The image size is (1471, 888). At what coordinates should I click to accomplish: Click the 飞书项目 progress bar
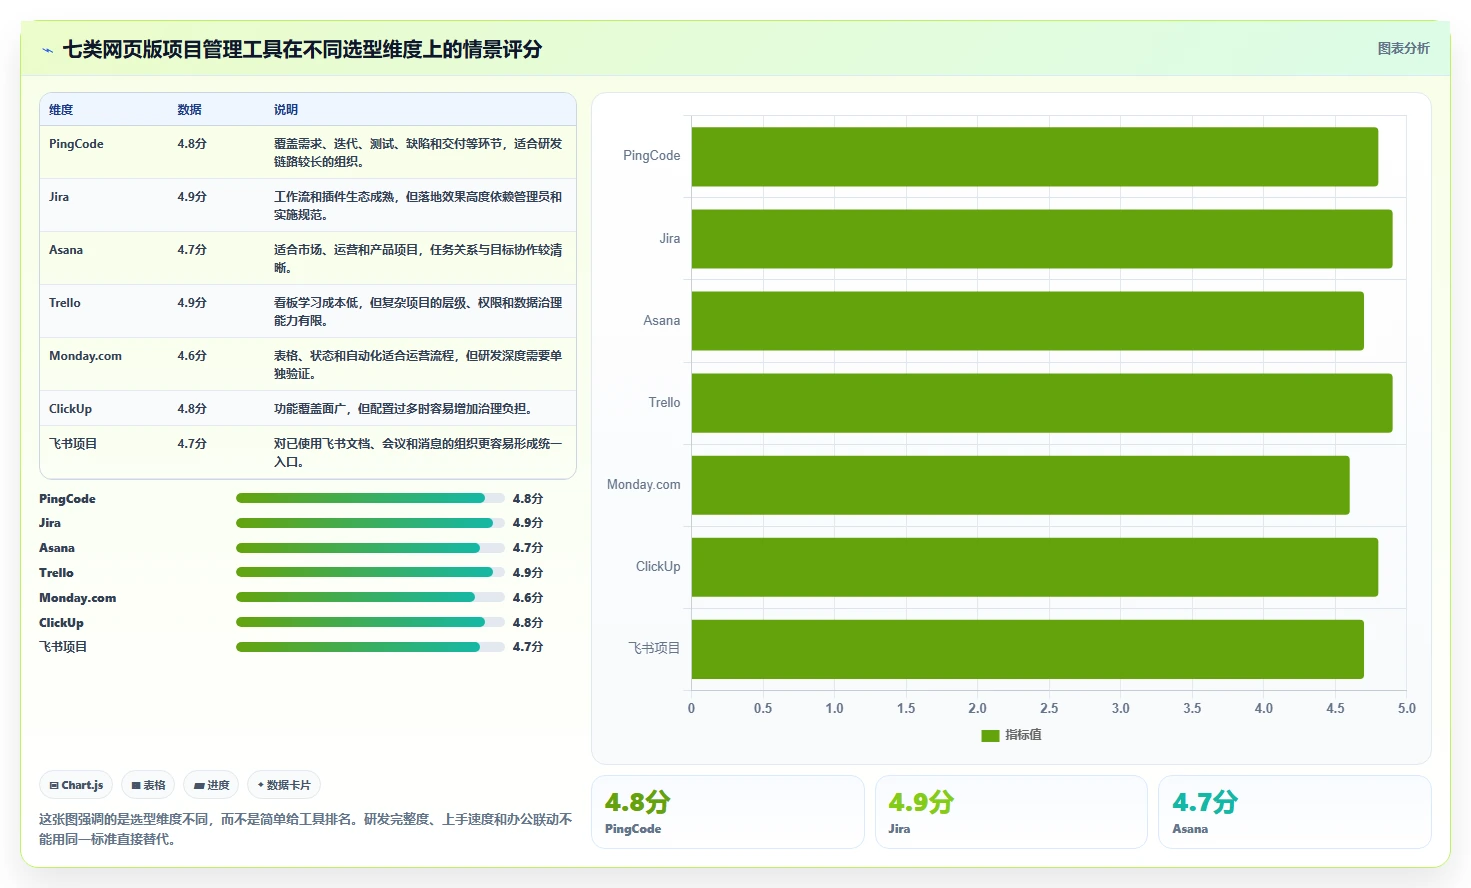click(x=370, y=647)
